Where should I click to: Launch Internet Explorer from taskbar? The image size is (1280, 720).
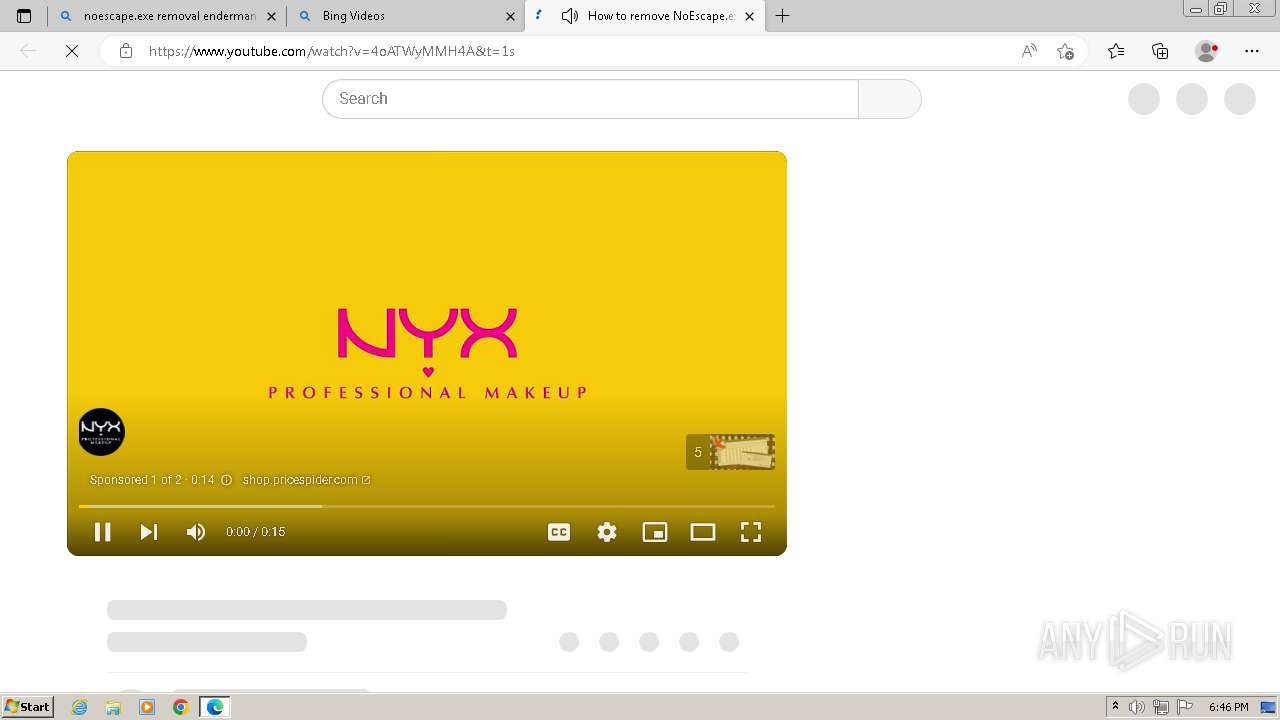[80, 707]
